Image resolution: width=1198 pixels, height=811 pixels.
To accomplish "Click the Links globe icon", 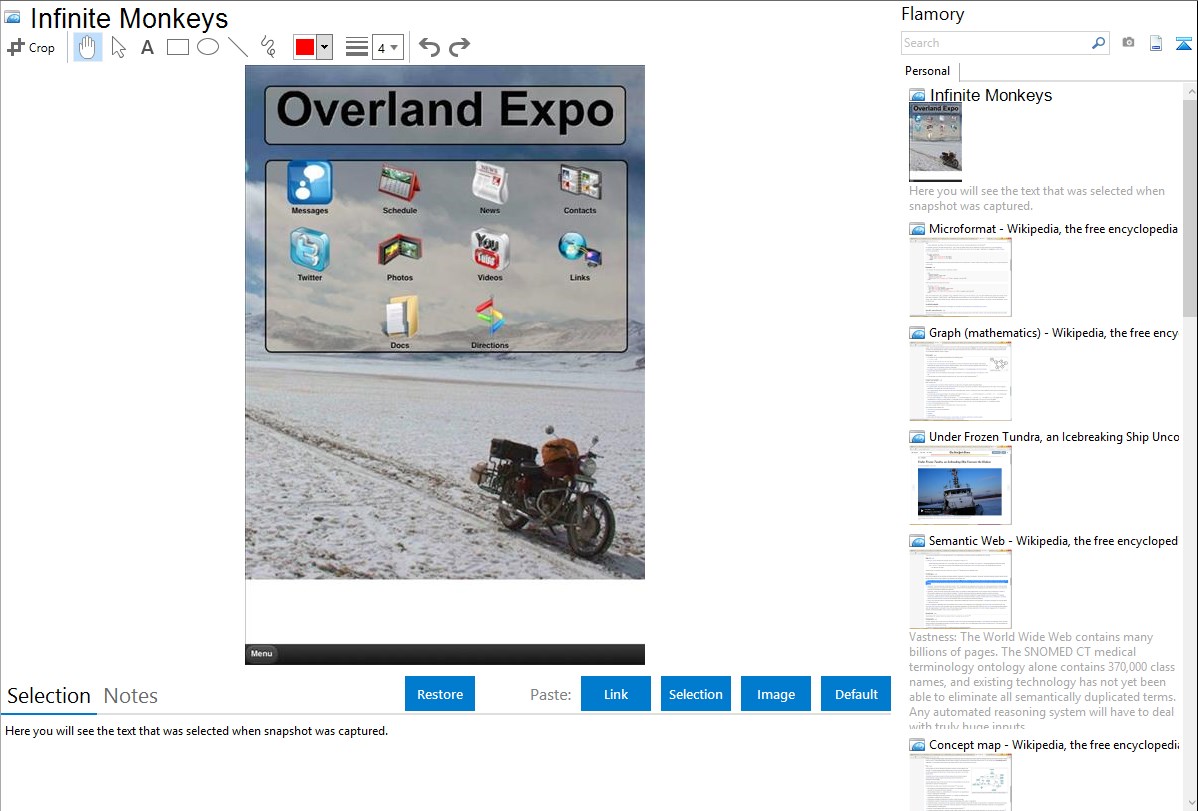I will [x=580, y=251].
